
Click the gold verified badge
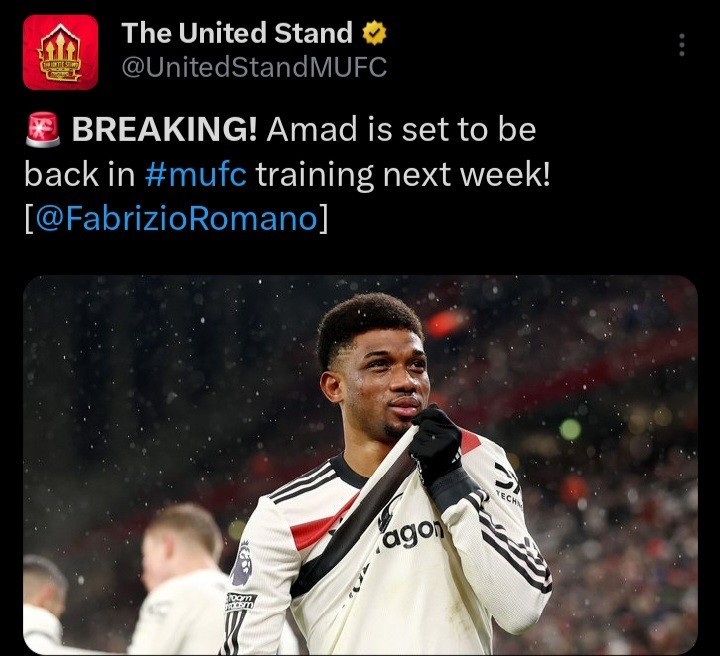[x=375, y=33]
